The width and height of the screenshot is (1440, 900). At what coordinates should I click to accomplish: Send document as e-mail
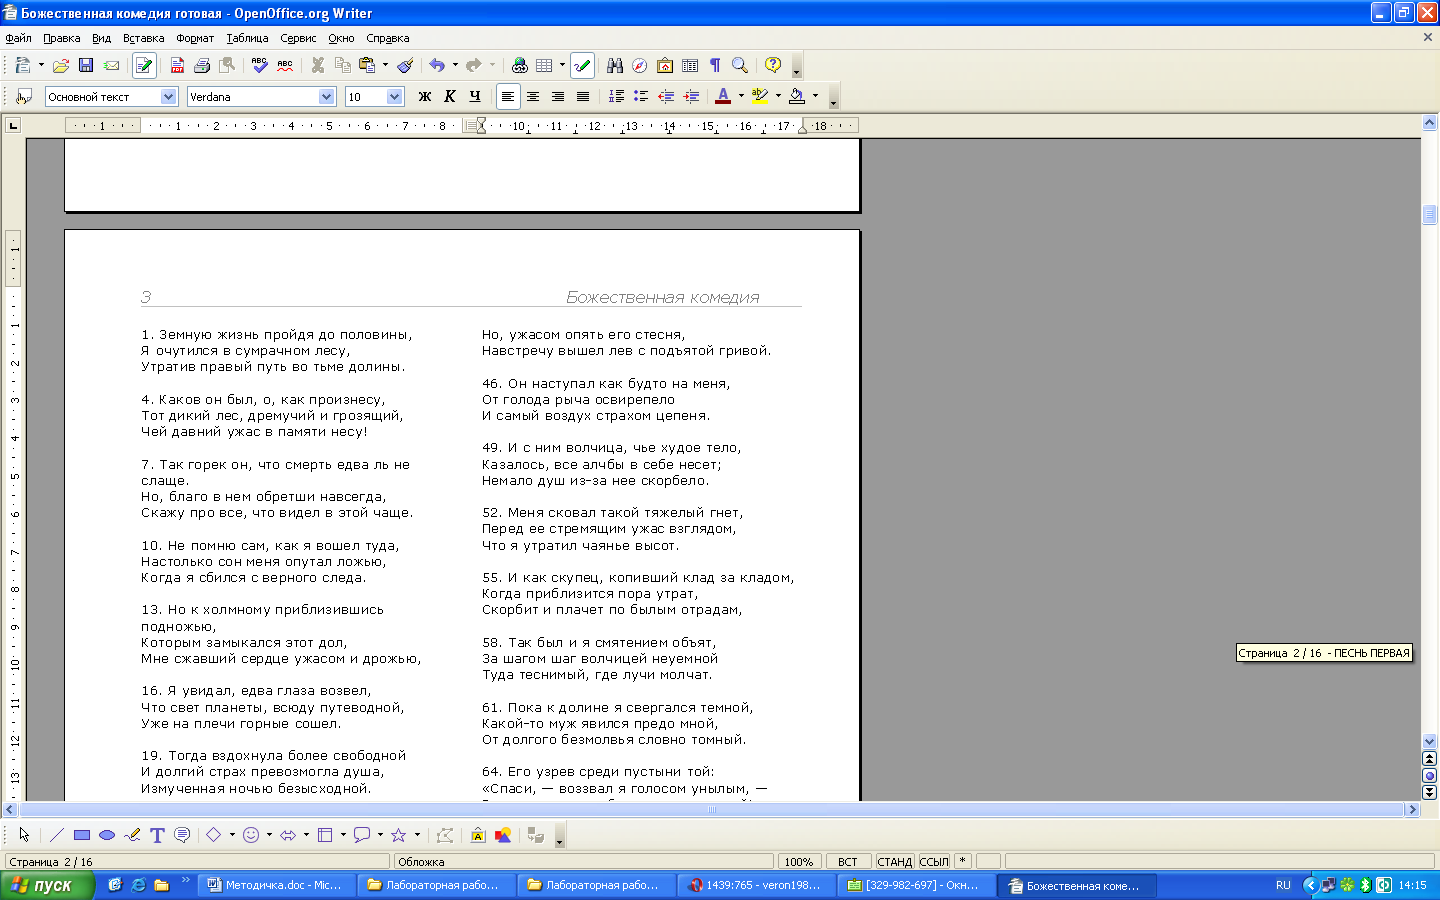[111, 66]
